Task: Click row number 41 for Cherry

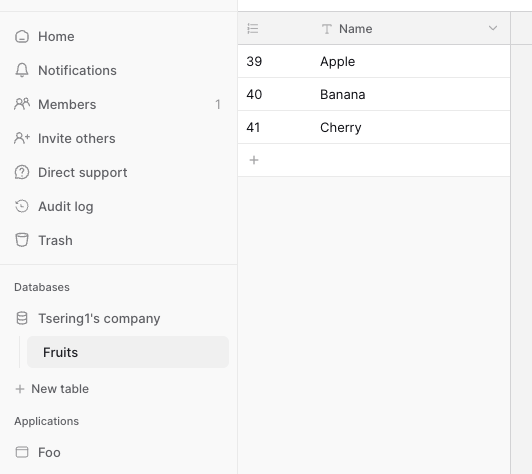Action: point(253,128)
